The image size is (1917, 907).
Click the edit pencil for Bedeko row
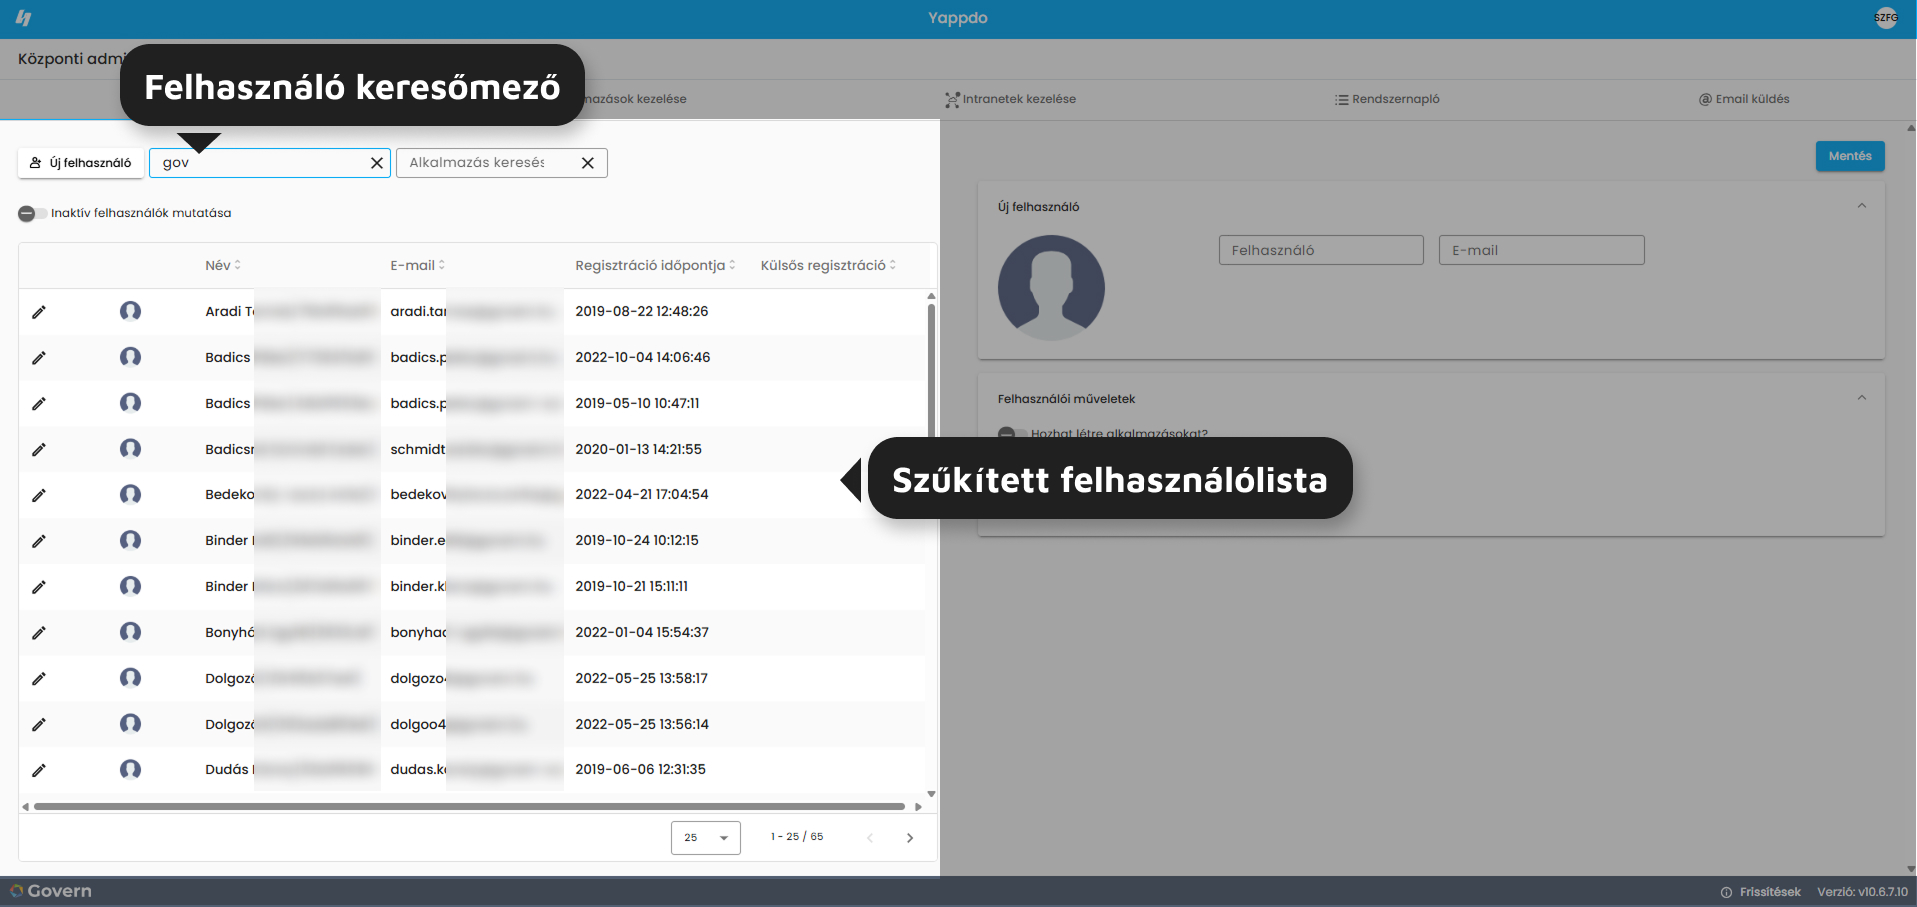[x=39, y=495]
